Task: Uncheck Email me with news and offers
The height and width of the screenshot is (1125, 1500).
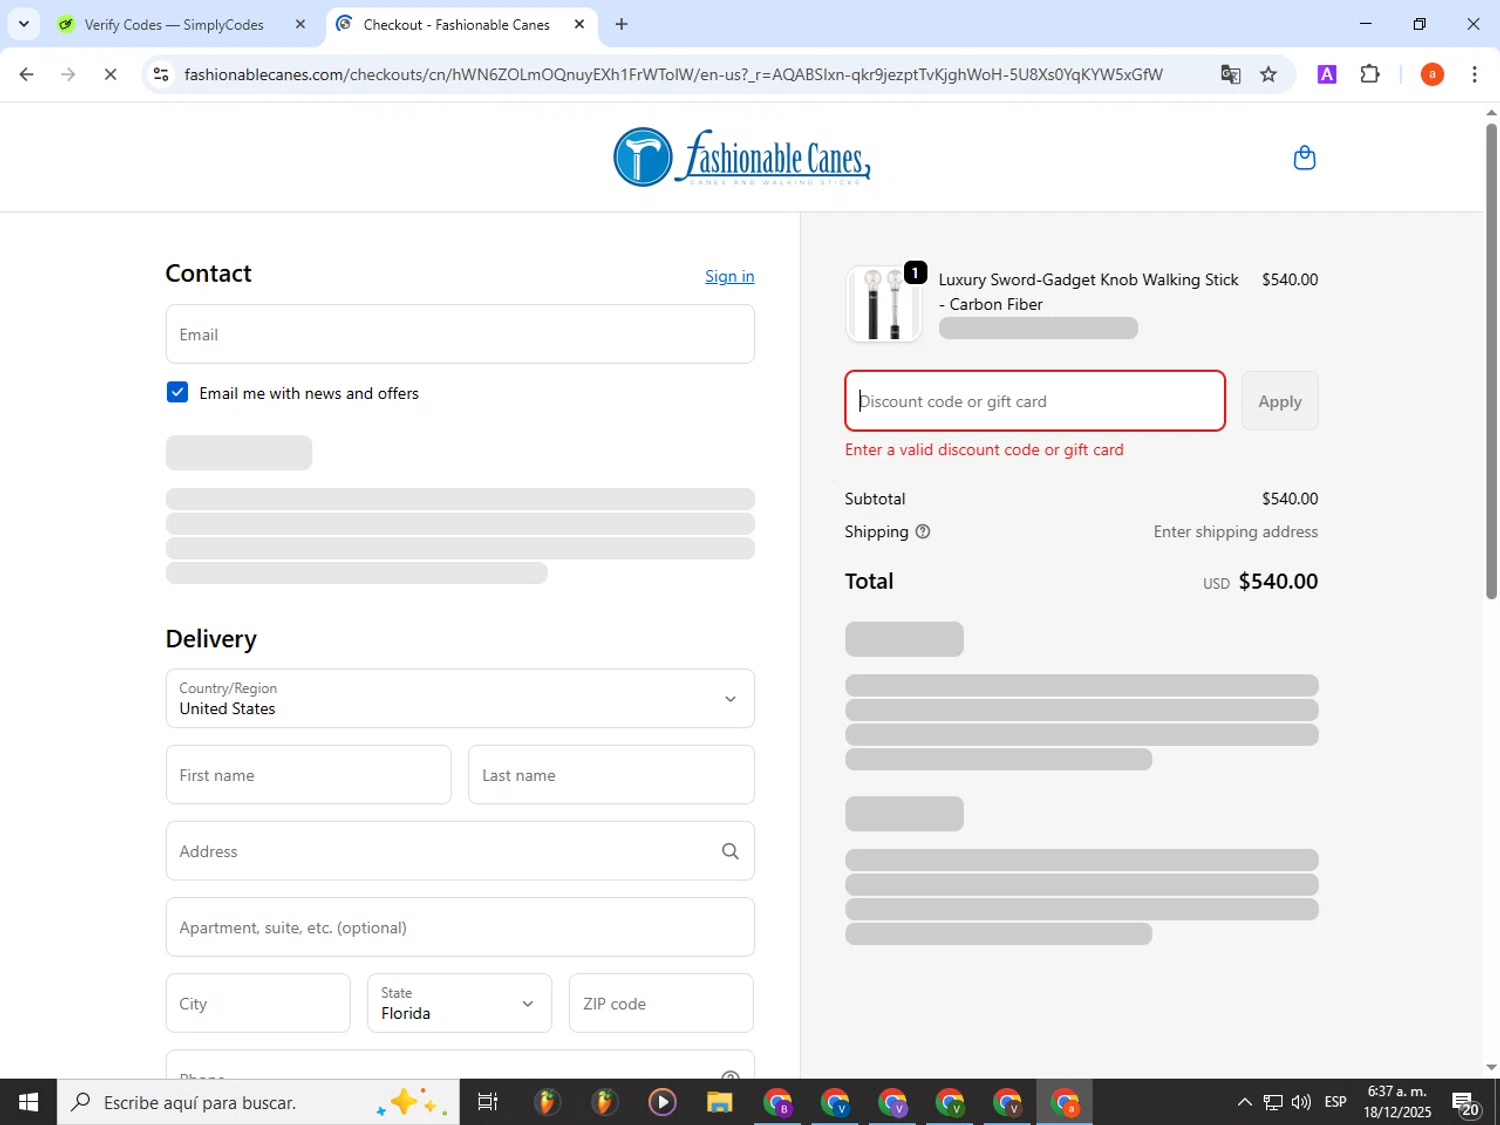Action: pyautogui.click(x=177, y=392)
